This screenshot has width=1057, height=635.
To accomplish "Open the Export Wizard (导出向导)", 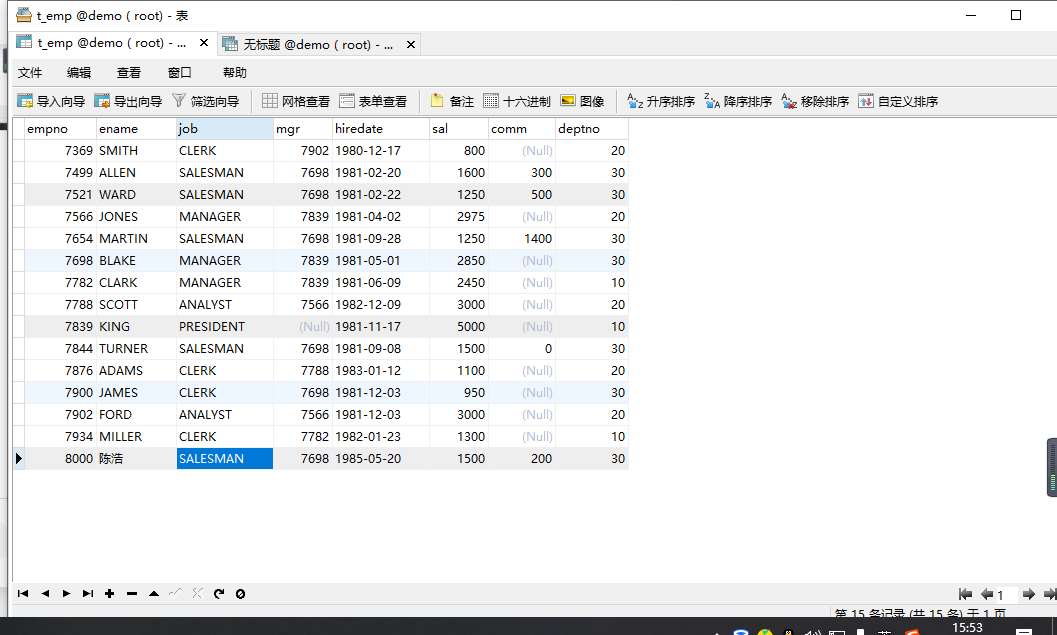I will [x=128, y=101].
